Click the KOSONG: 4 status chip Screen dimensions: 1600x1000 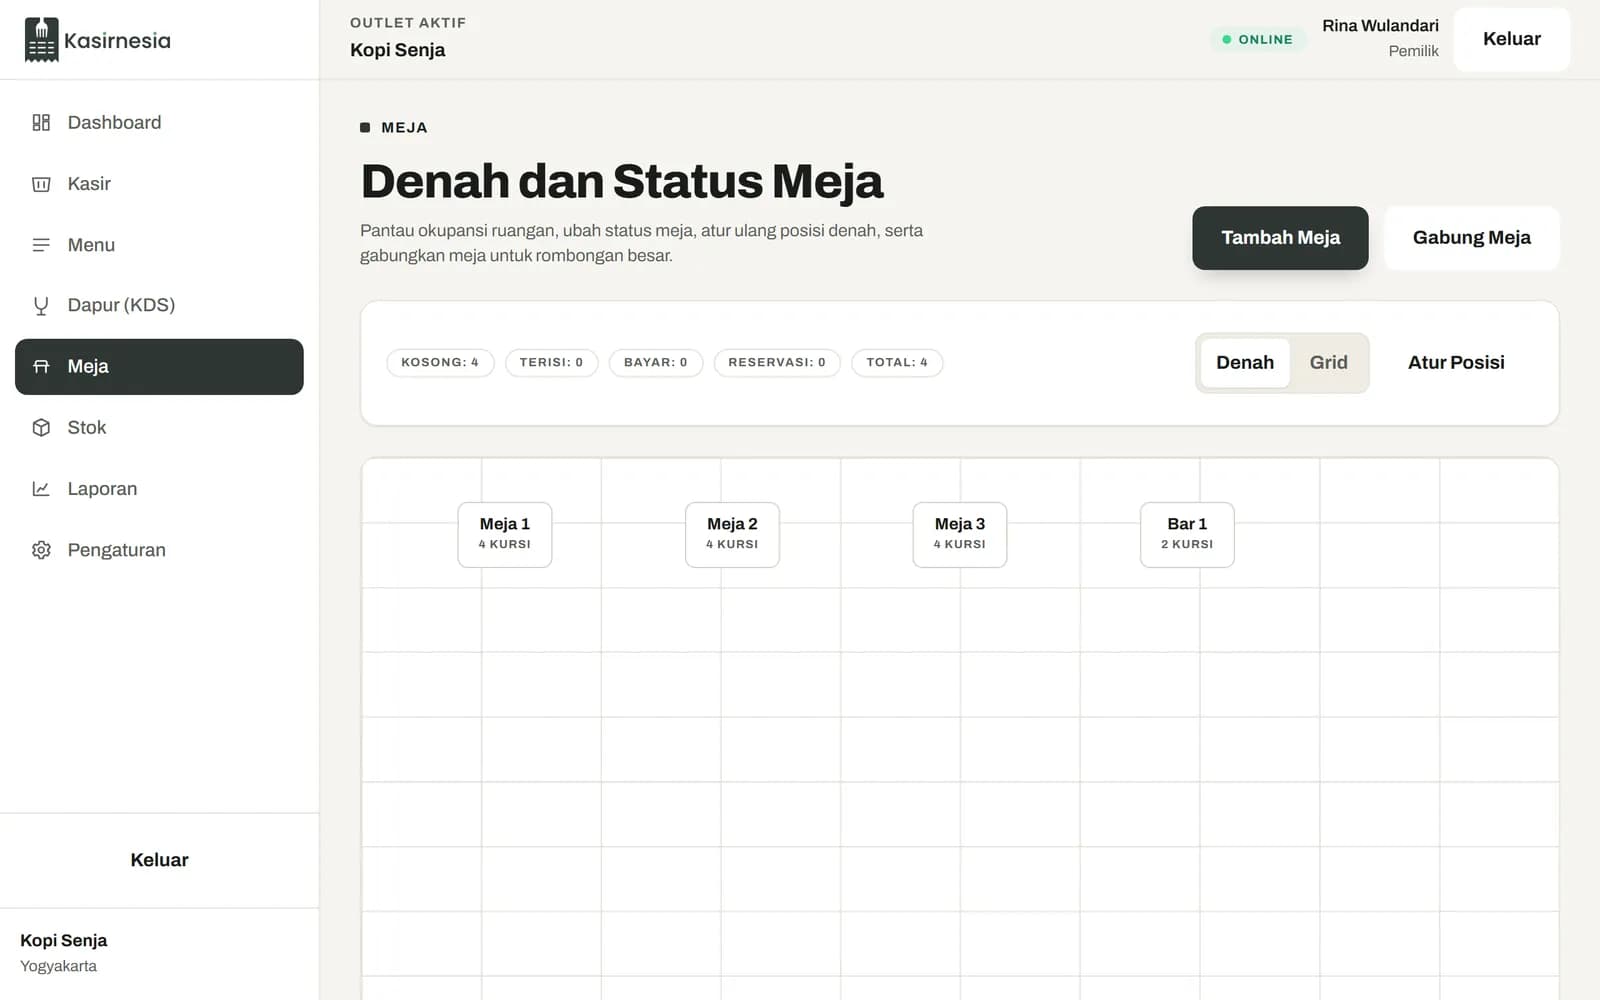440,363
